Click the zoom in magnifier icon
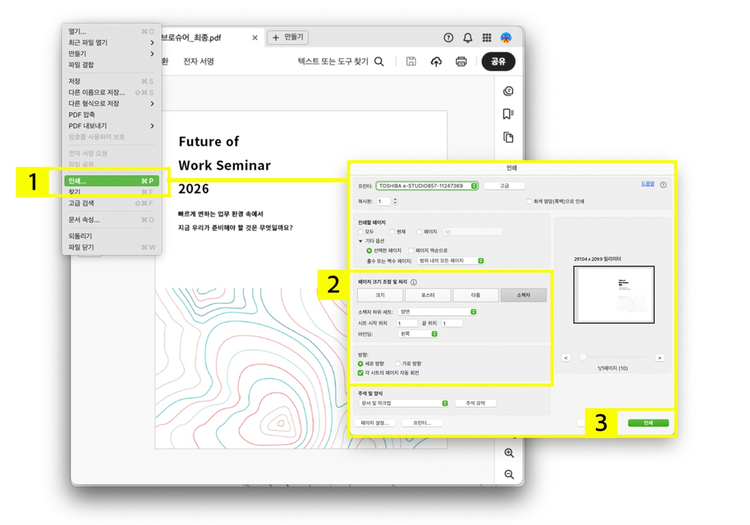The height and width of the screenshot is (525, 750). 509,453
